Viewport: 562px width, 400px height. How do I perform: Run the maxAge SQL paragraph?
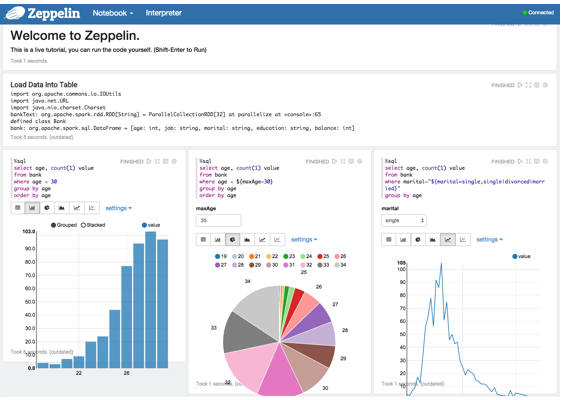tap(334, 161)
